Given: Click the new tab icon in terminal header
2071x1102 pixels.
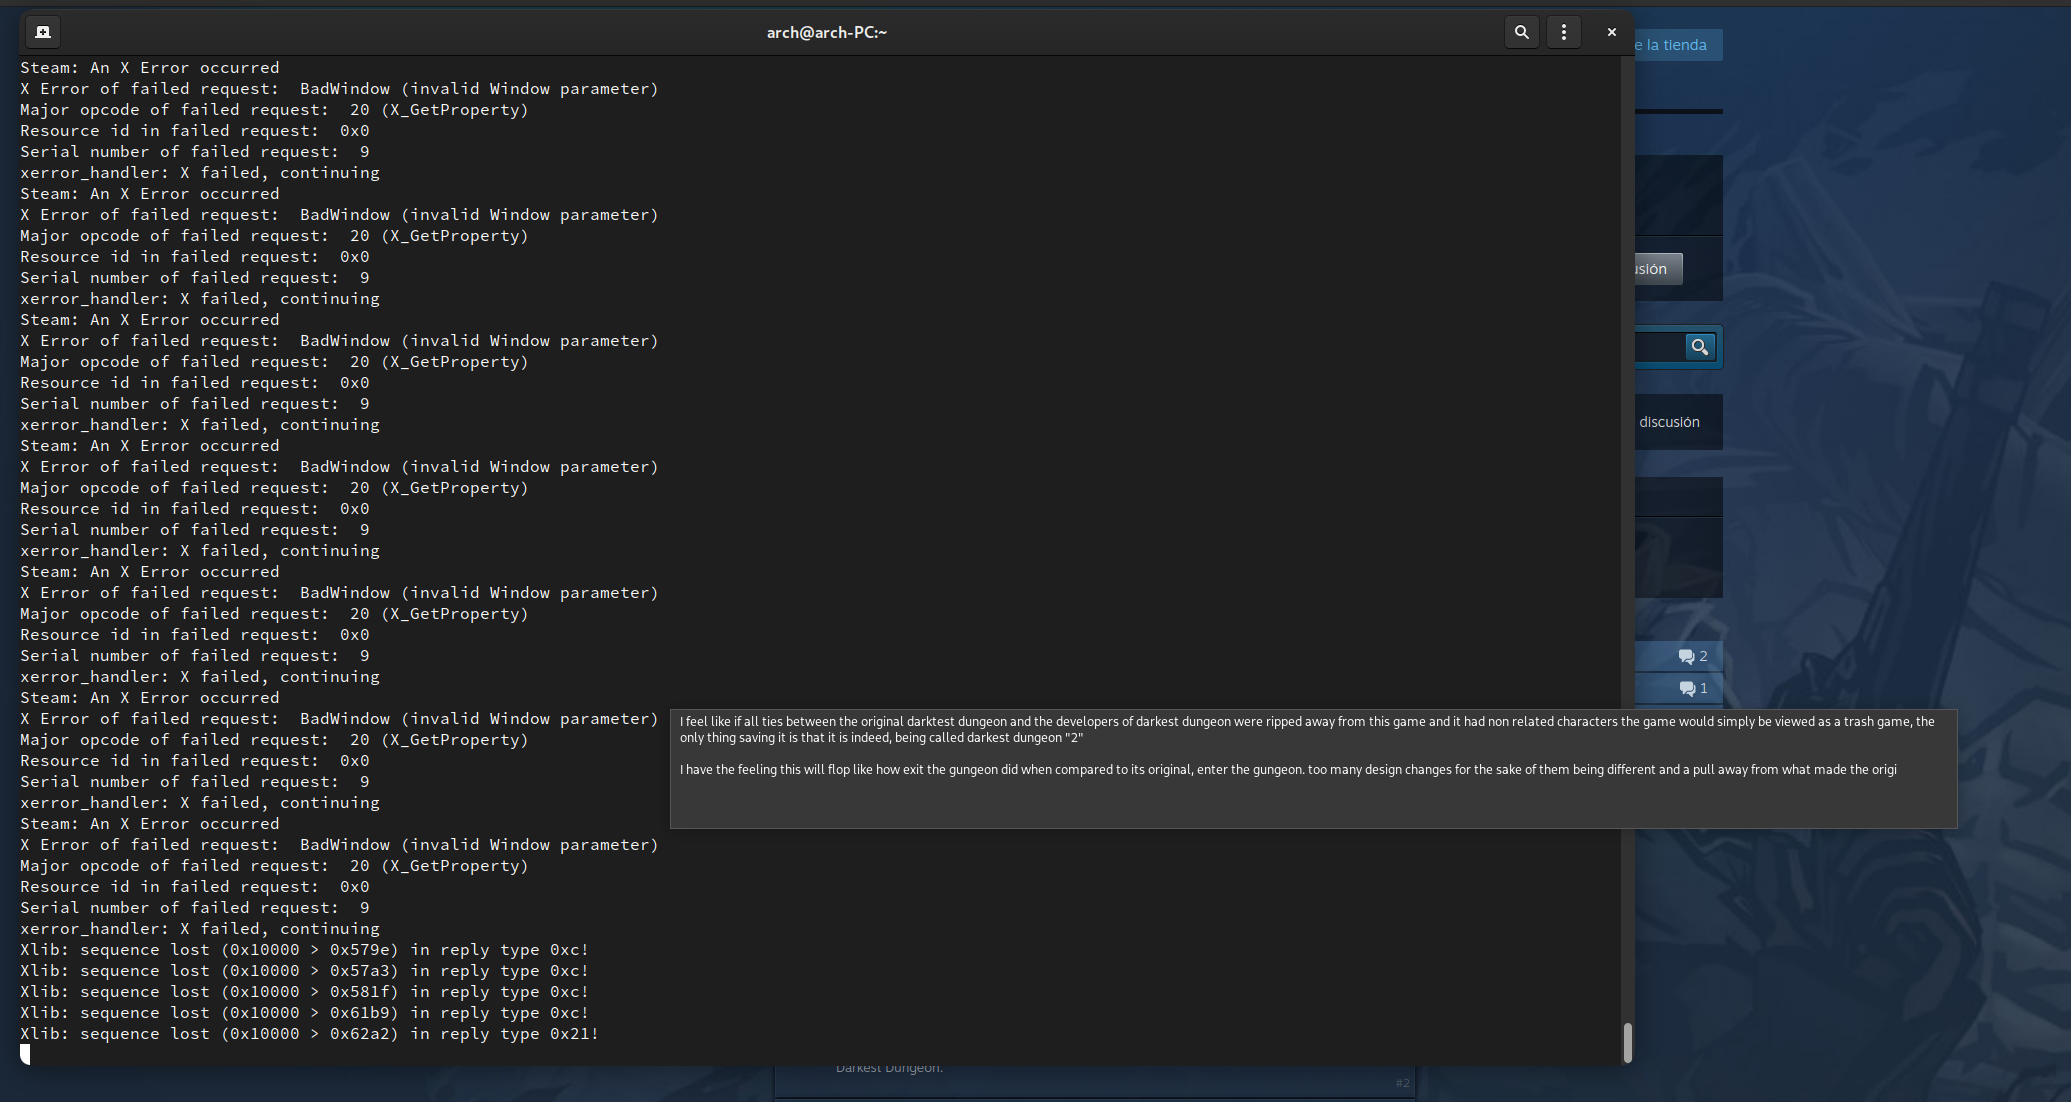Looking at the screenshot, I should [42, 31].
